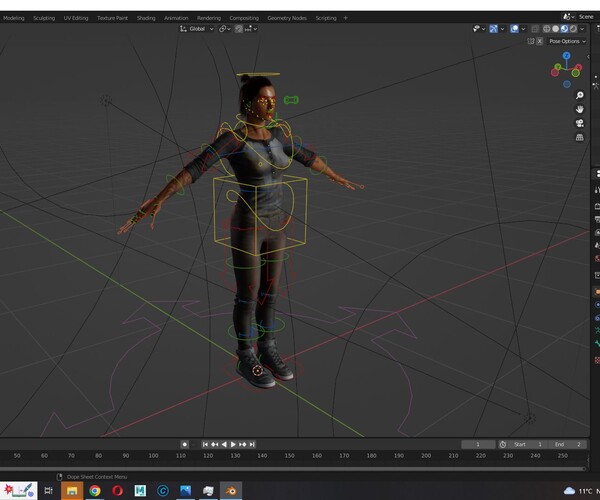Click the green Y axis on navigation gizmo
600x500 pixels.
pyautogui.click(x=558, y=67)
